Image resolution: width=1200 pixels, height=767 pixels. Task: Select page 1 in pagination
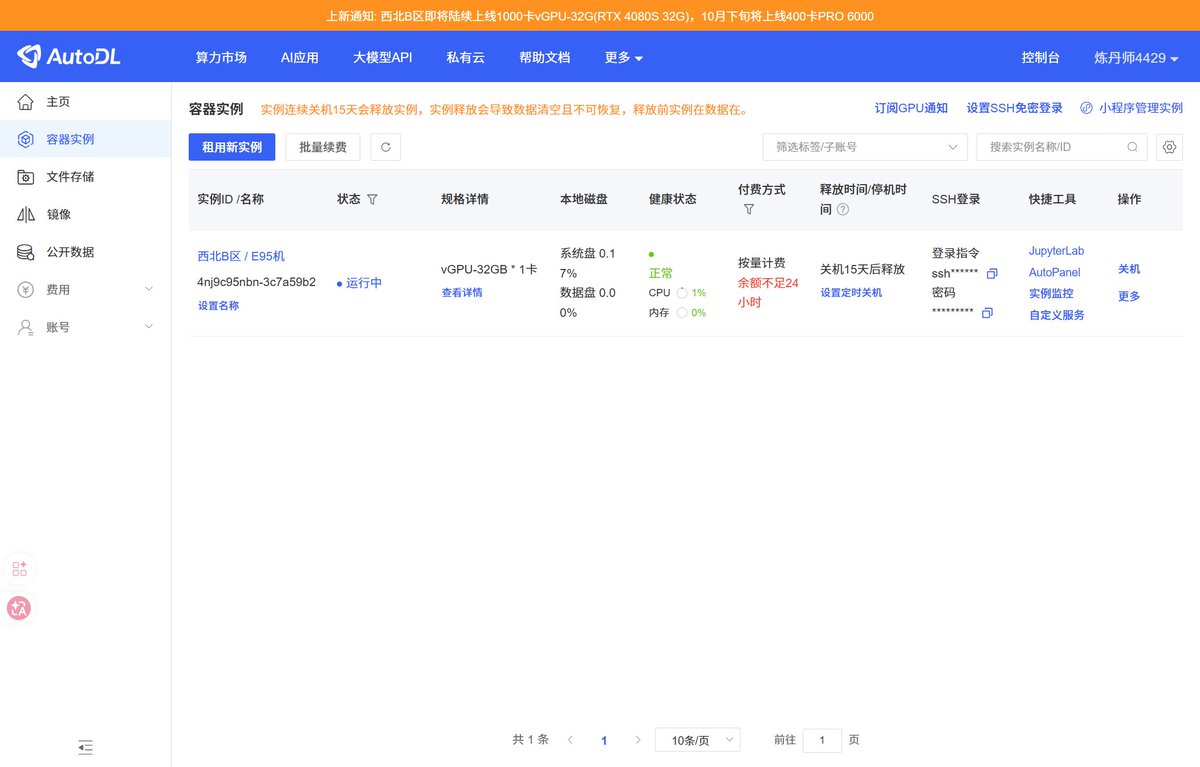pyautogui.click(x=604, y=741)
